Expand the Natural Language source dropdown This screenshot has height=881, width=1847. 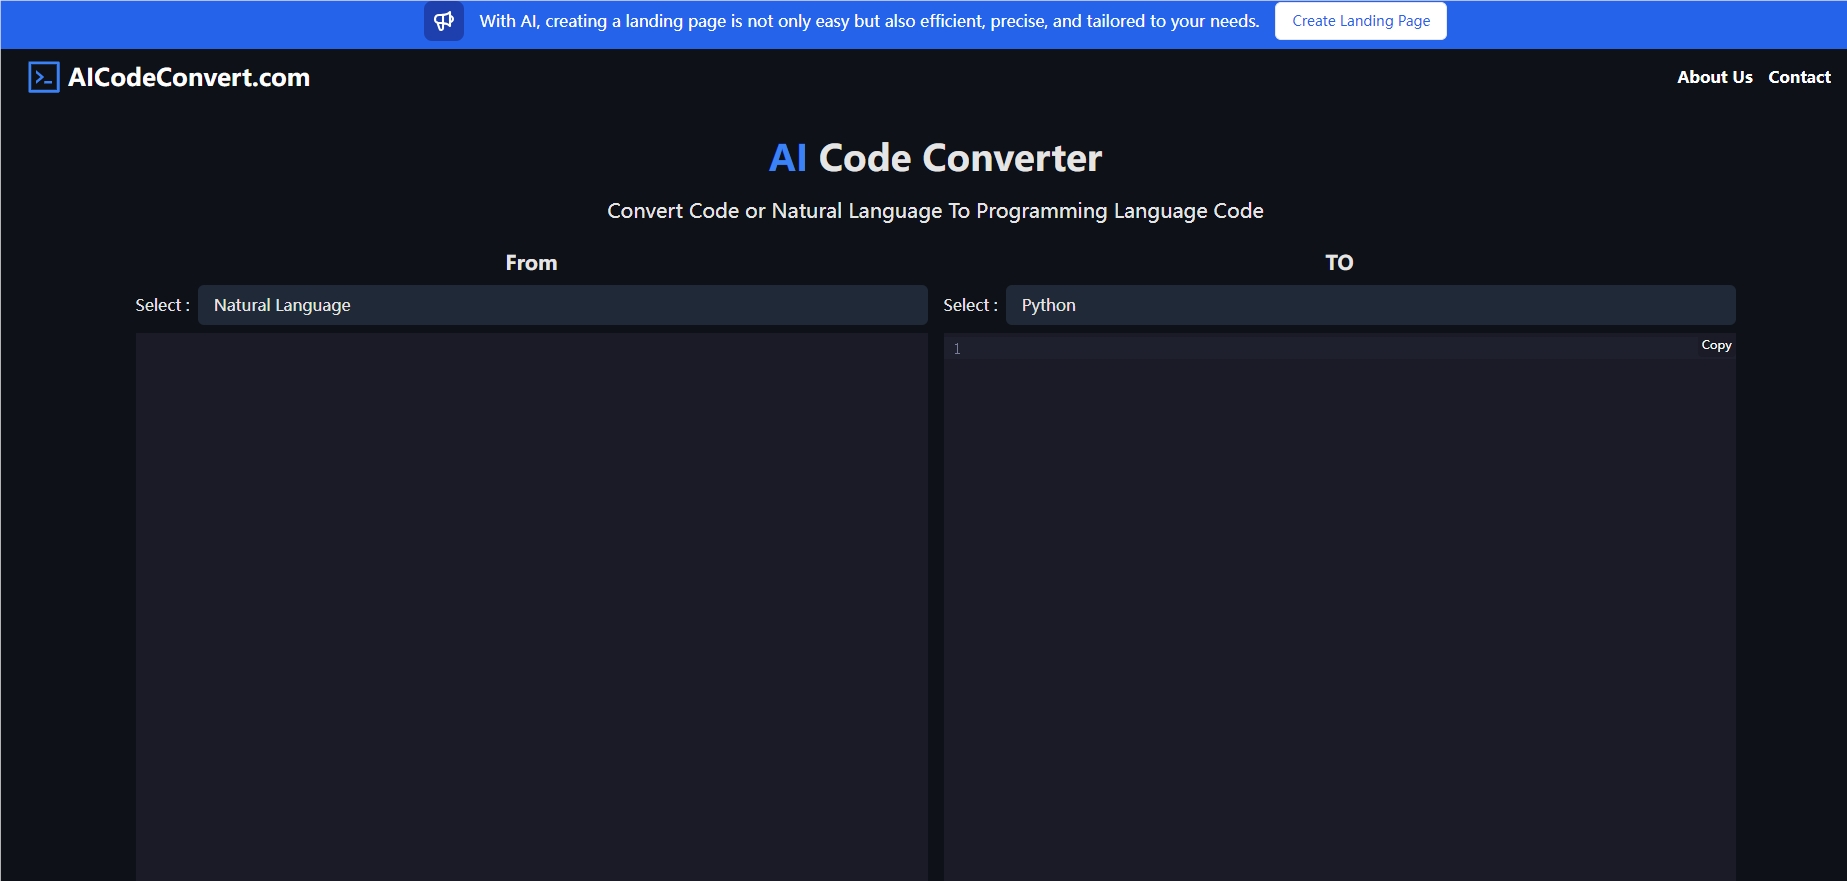click(562, 305)
